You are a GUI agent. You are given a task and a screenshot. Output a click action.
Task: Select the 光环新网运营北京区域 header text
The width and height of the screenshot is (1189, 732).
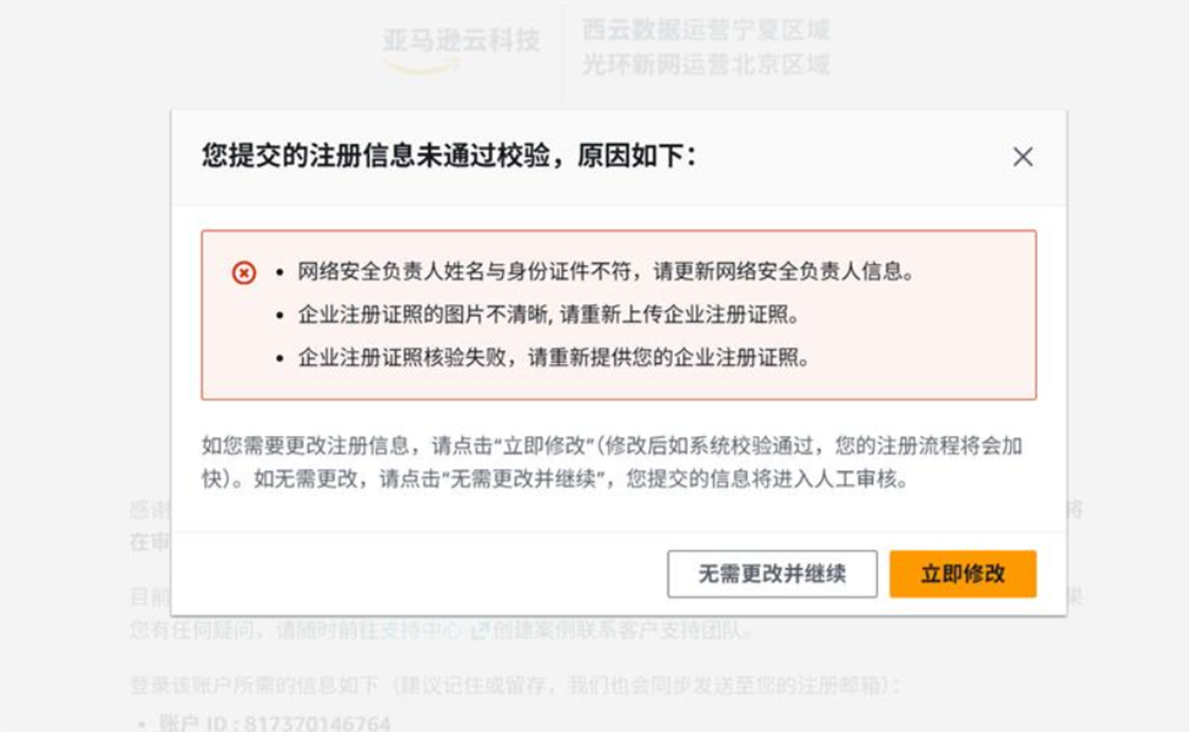706,66
